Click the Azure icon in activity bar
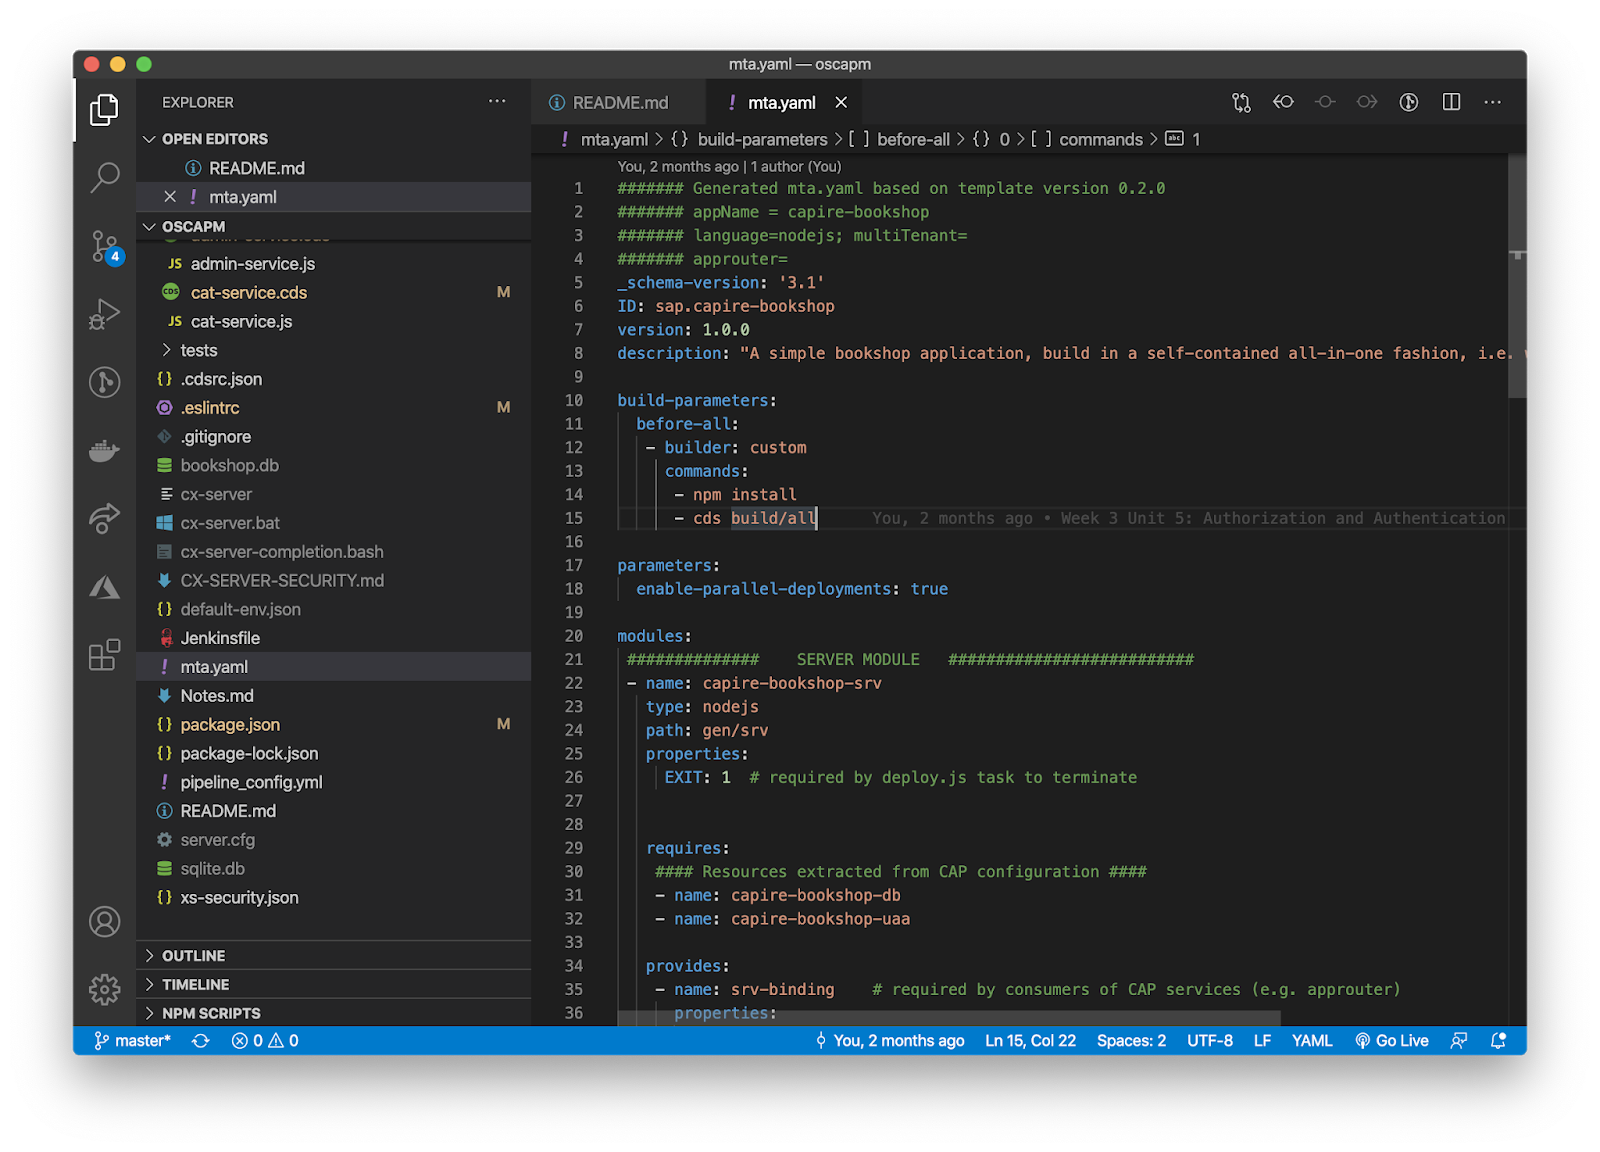 (105, 587)
